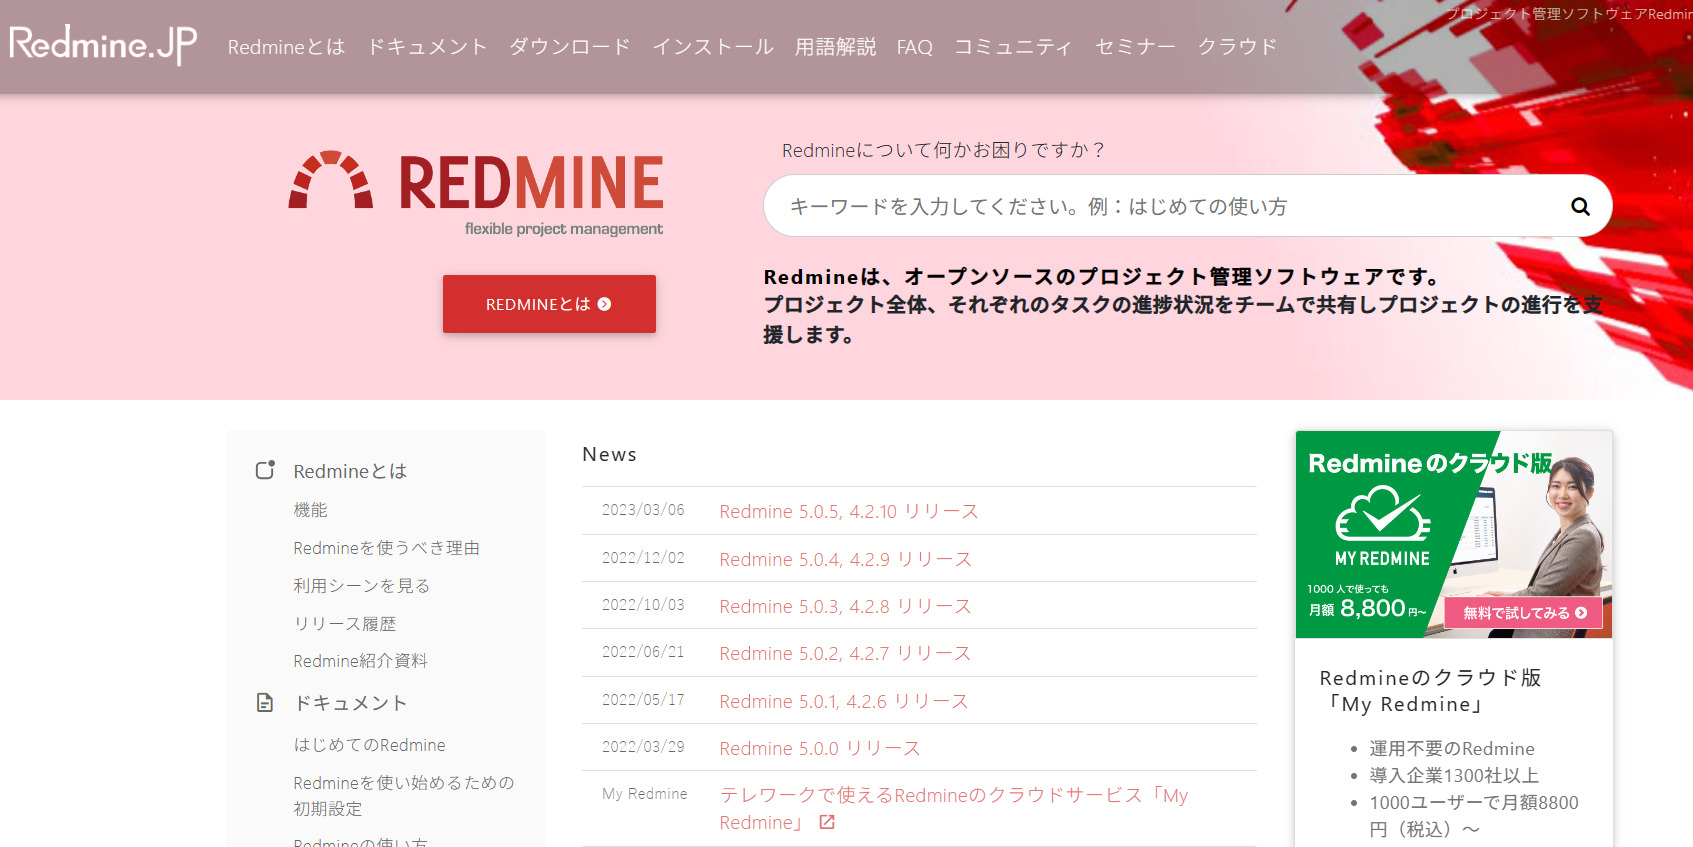Click the Redmineについて何かお困りですか？ text
This screenshot has width=1693, height=847.
click(943, 150)
